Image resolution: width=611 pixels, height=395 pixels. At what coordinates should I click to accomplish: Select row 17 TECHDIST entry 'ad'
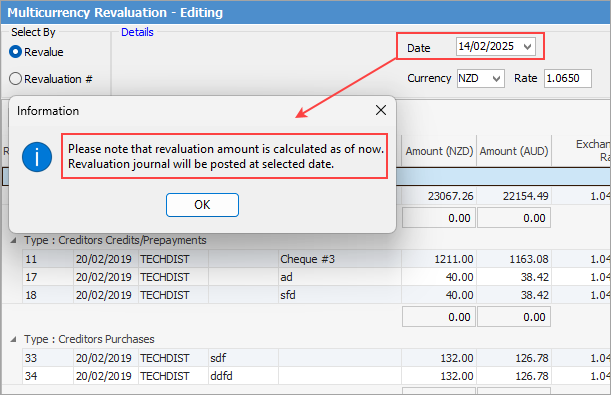coord(316,277)
